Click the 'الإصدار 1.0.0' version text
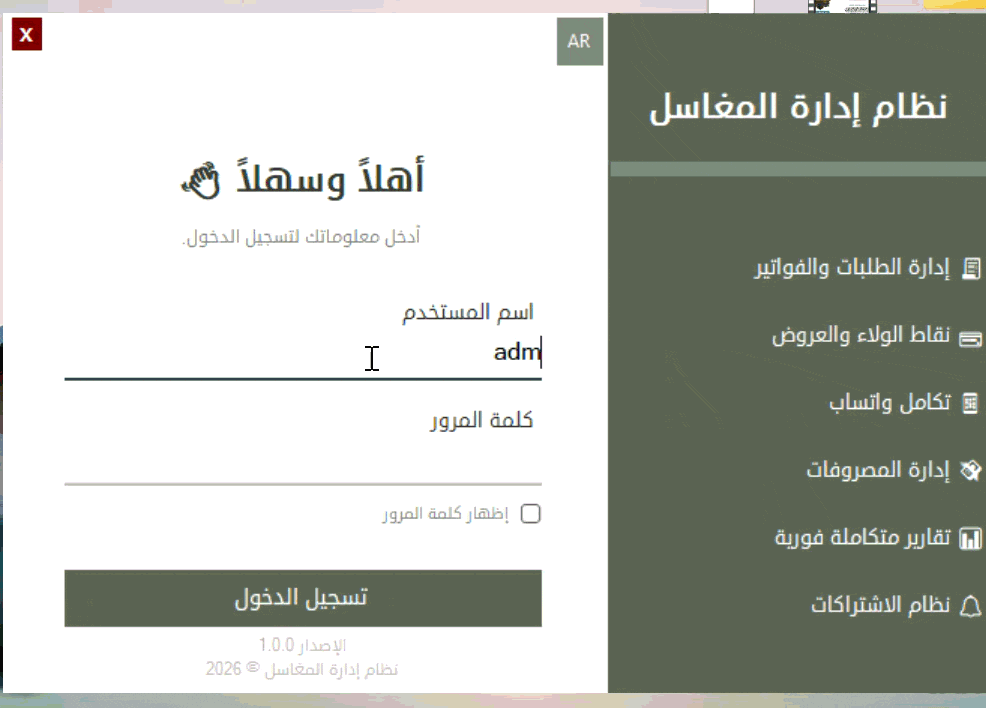The image size is (986, 708). tap(302, 646)
